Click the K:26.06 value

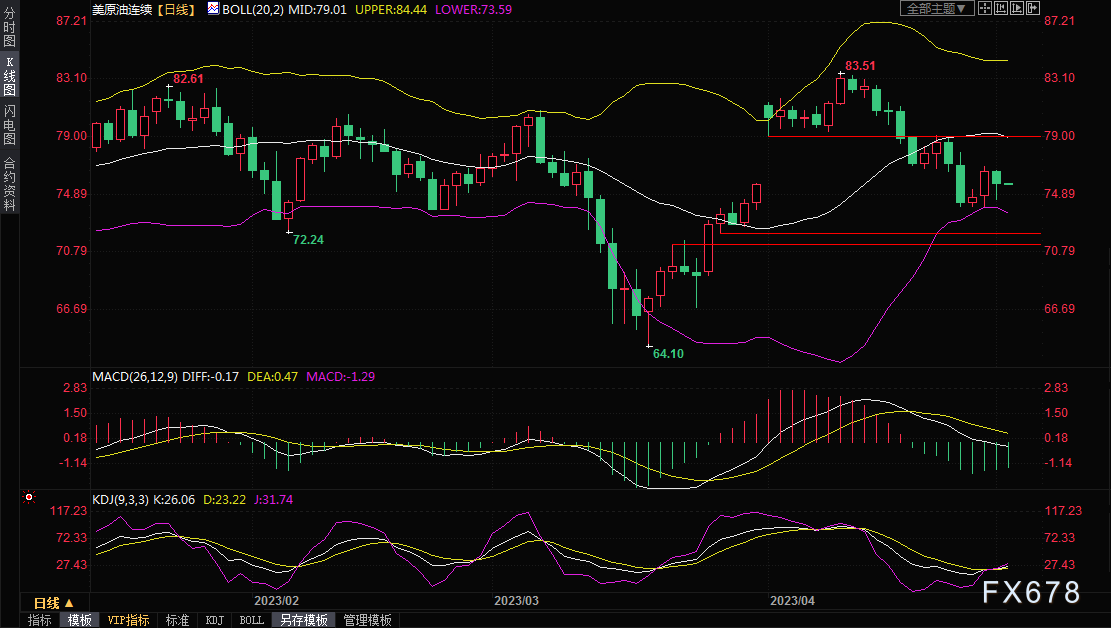coord(174,500)
